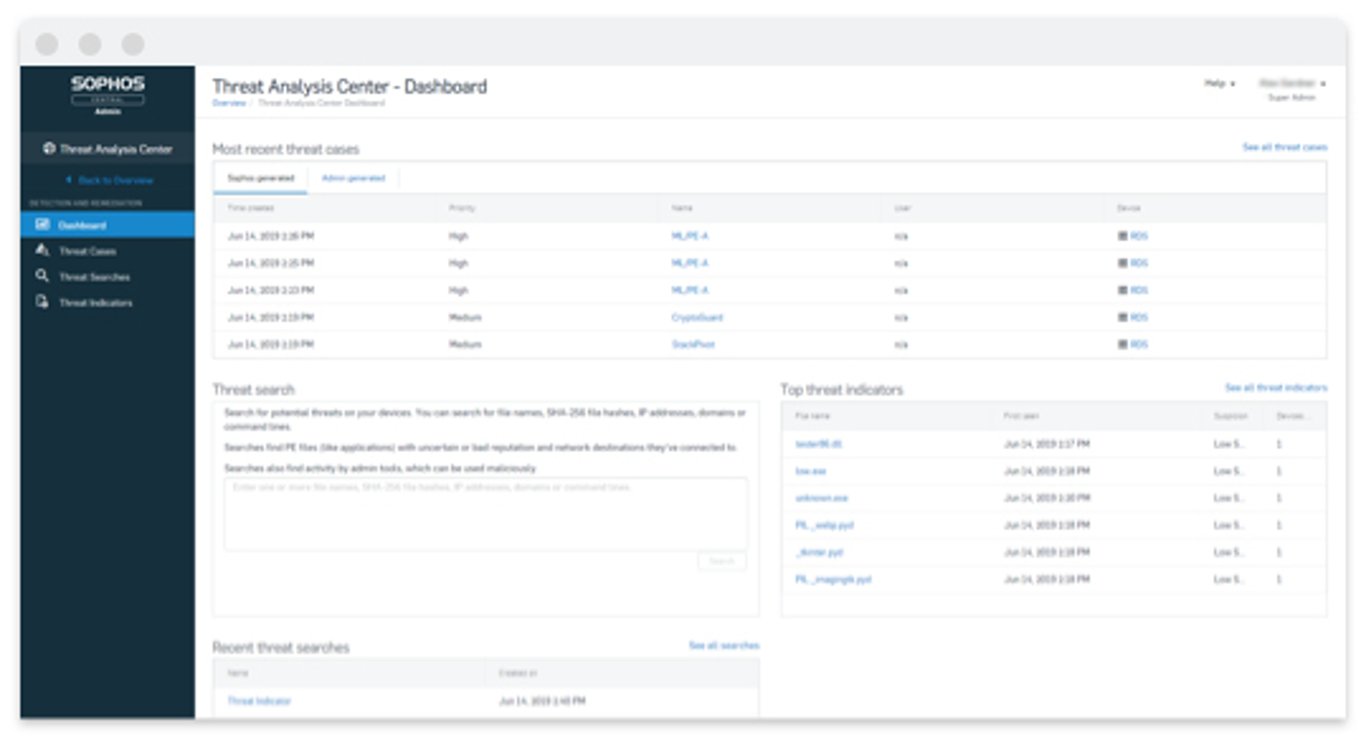Open the PIL._imagingtk.pyd indicator

tap(833, 579)
